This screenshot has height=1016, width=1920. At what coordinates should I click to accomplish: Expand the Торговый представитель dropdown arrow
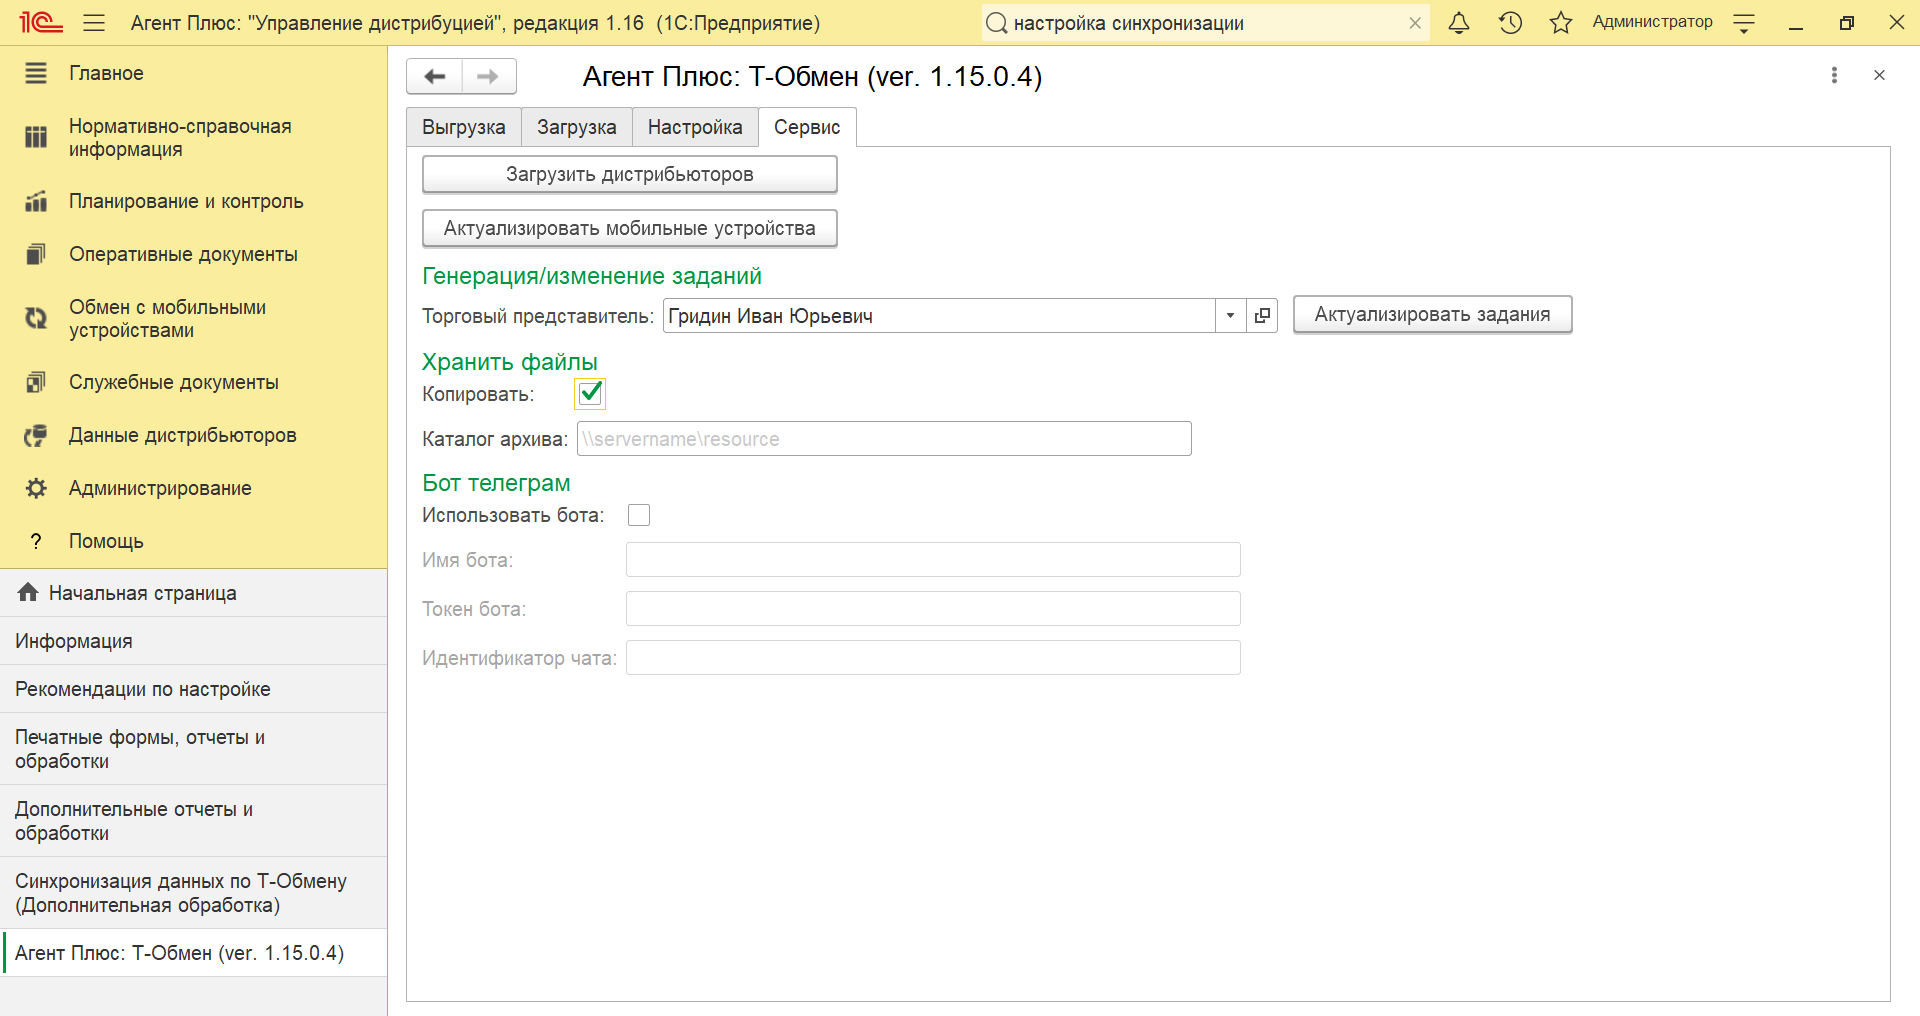(1230, 316)
